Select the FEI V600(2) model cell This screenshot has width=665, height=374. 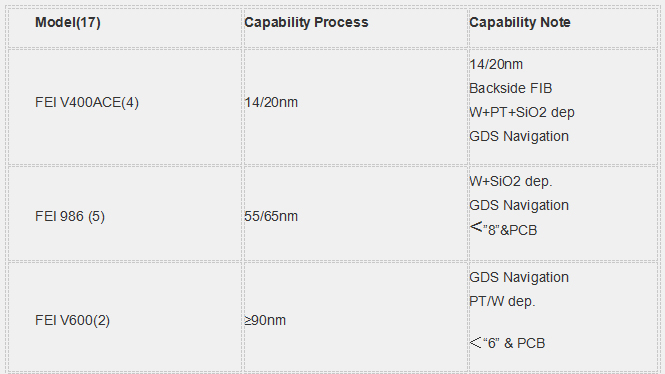[x=125, y=317]
